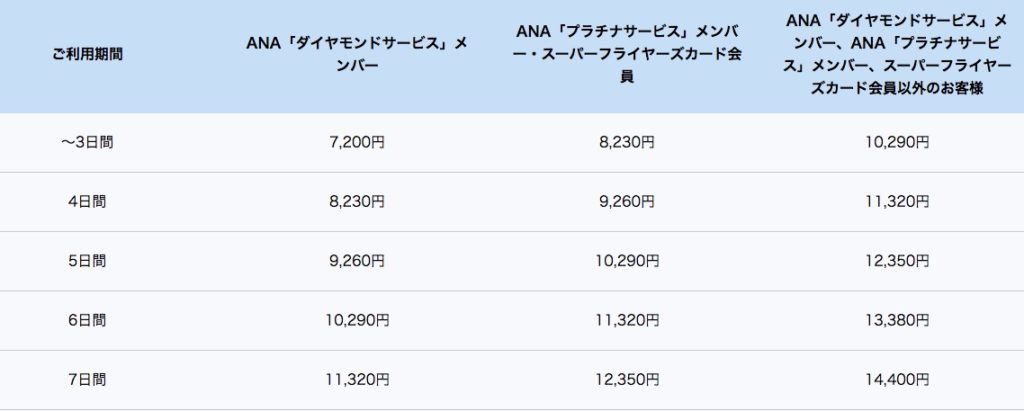The height and width of the screenshot is (411, 1024).
Task: Select 11,320円 in the 7日間 row
Action: 357,379
